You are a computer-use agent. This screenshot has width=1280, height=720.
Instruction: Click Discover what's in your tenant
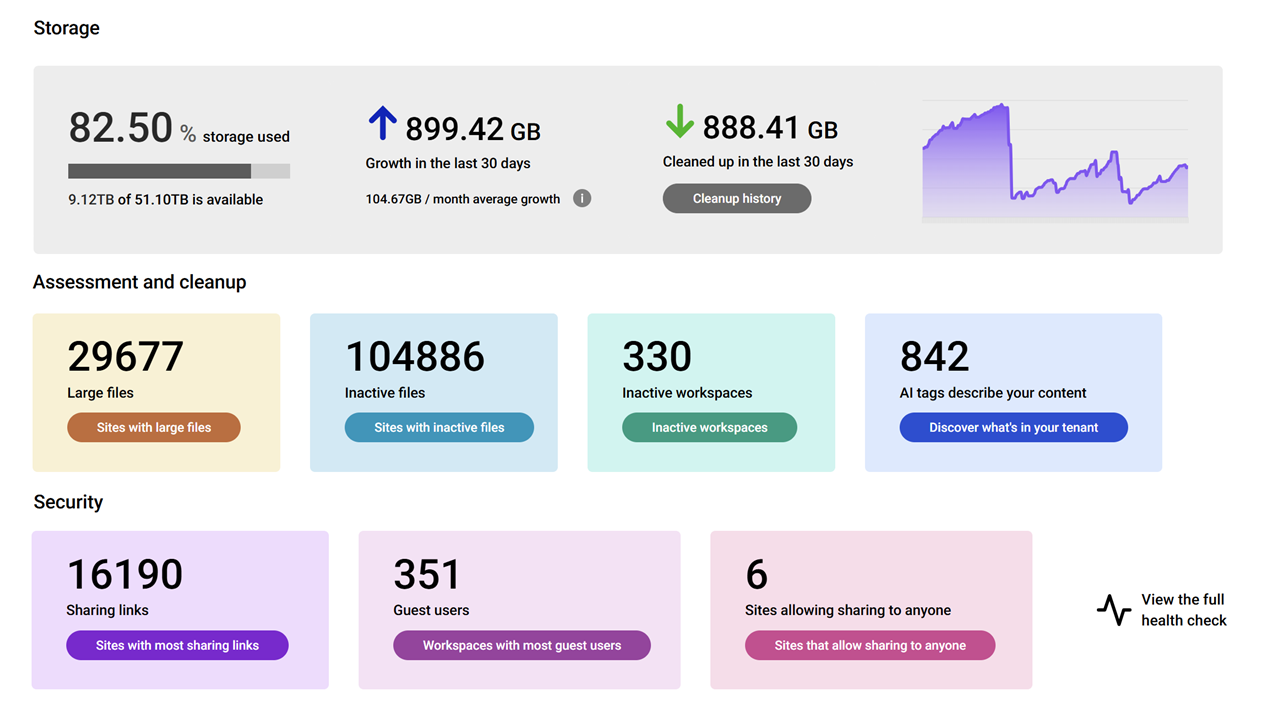(1013, 427)
